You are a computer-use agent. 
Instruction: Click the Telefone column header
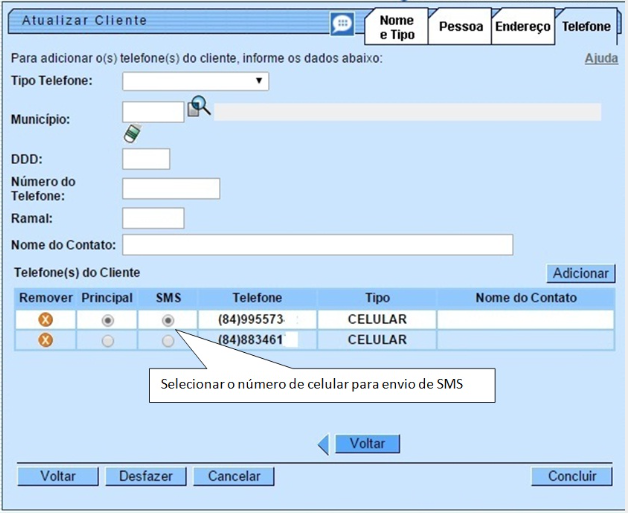tap(257, 298)
